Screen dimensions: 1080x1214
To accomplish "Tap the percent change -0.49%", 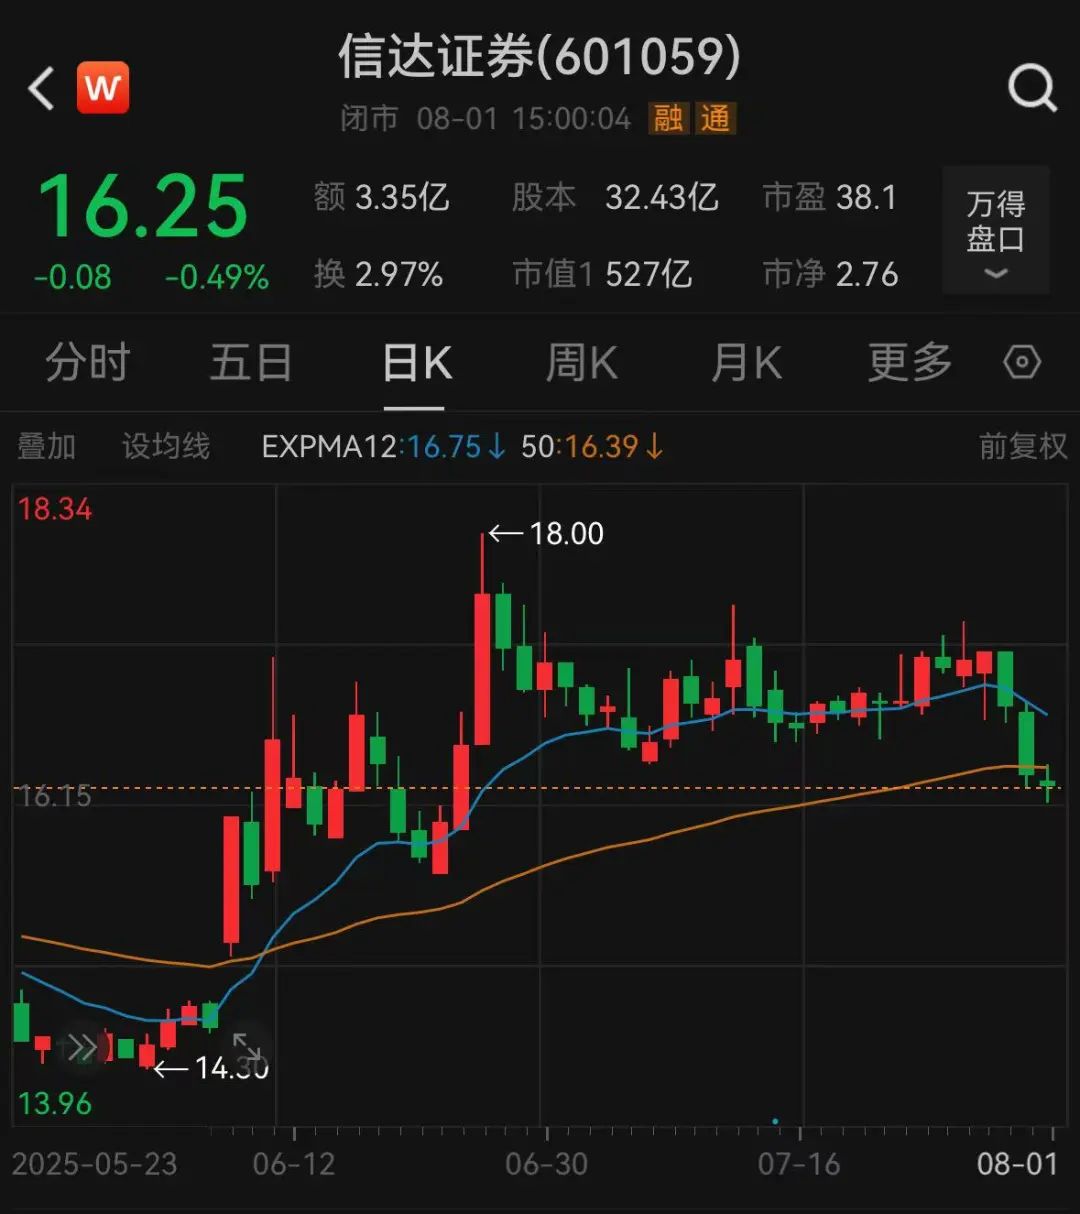I will coord(216,277).
